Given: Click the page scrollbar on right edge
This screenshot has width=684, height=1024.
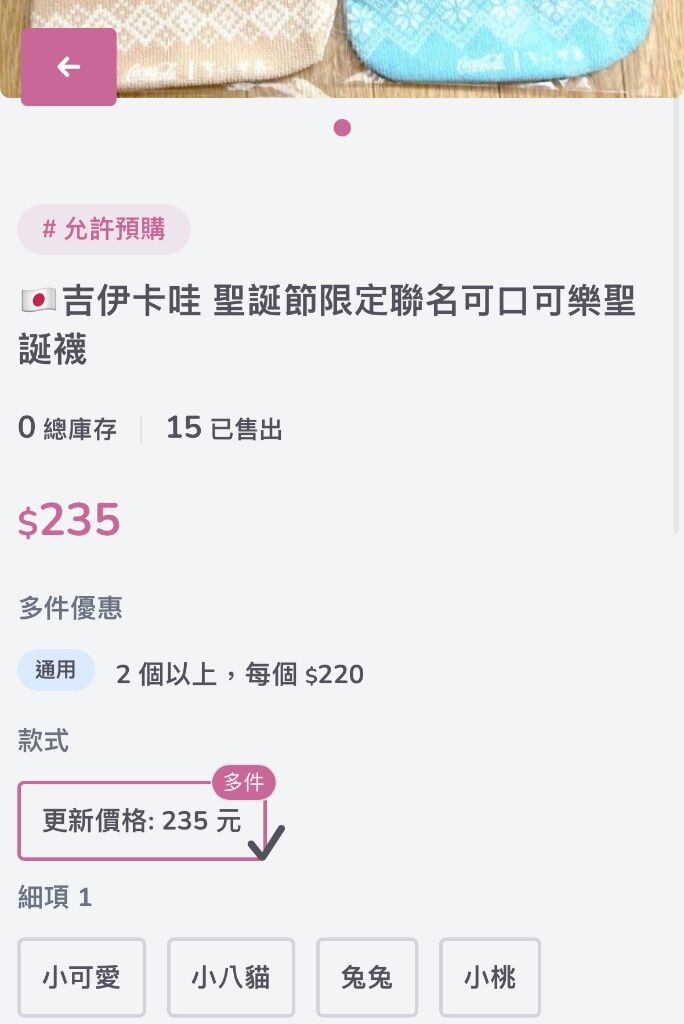Looking at the screenshot, I should [676, 313].
